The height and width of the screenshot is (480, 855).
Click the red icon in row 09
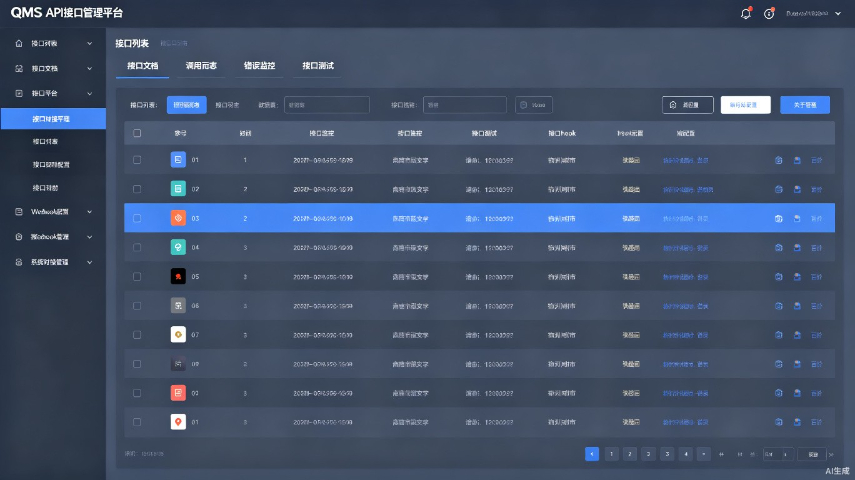tap(178, 393)
